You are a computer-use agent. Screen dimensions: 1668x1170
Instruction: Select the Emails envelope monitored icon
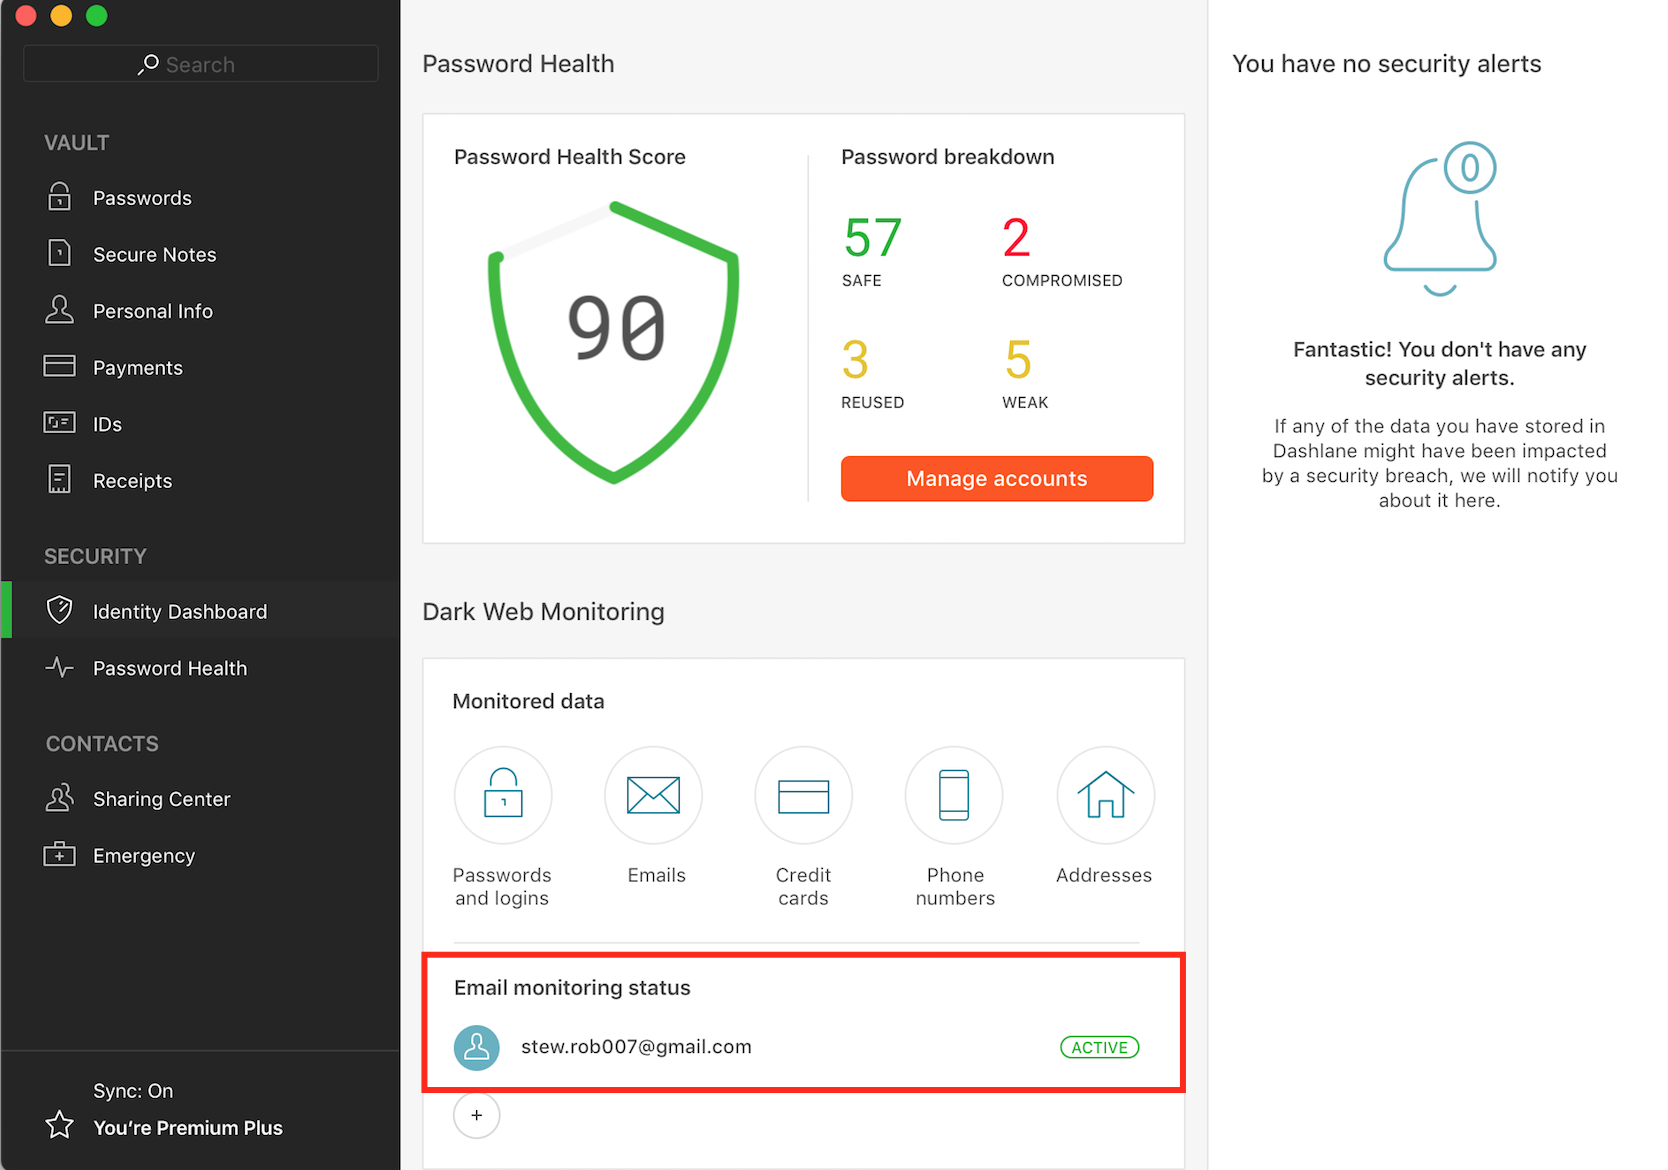pos(654,795)
